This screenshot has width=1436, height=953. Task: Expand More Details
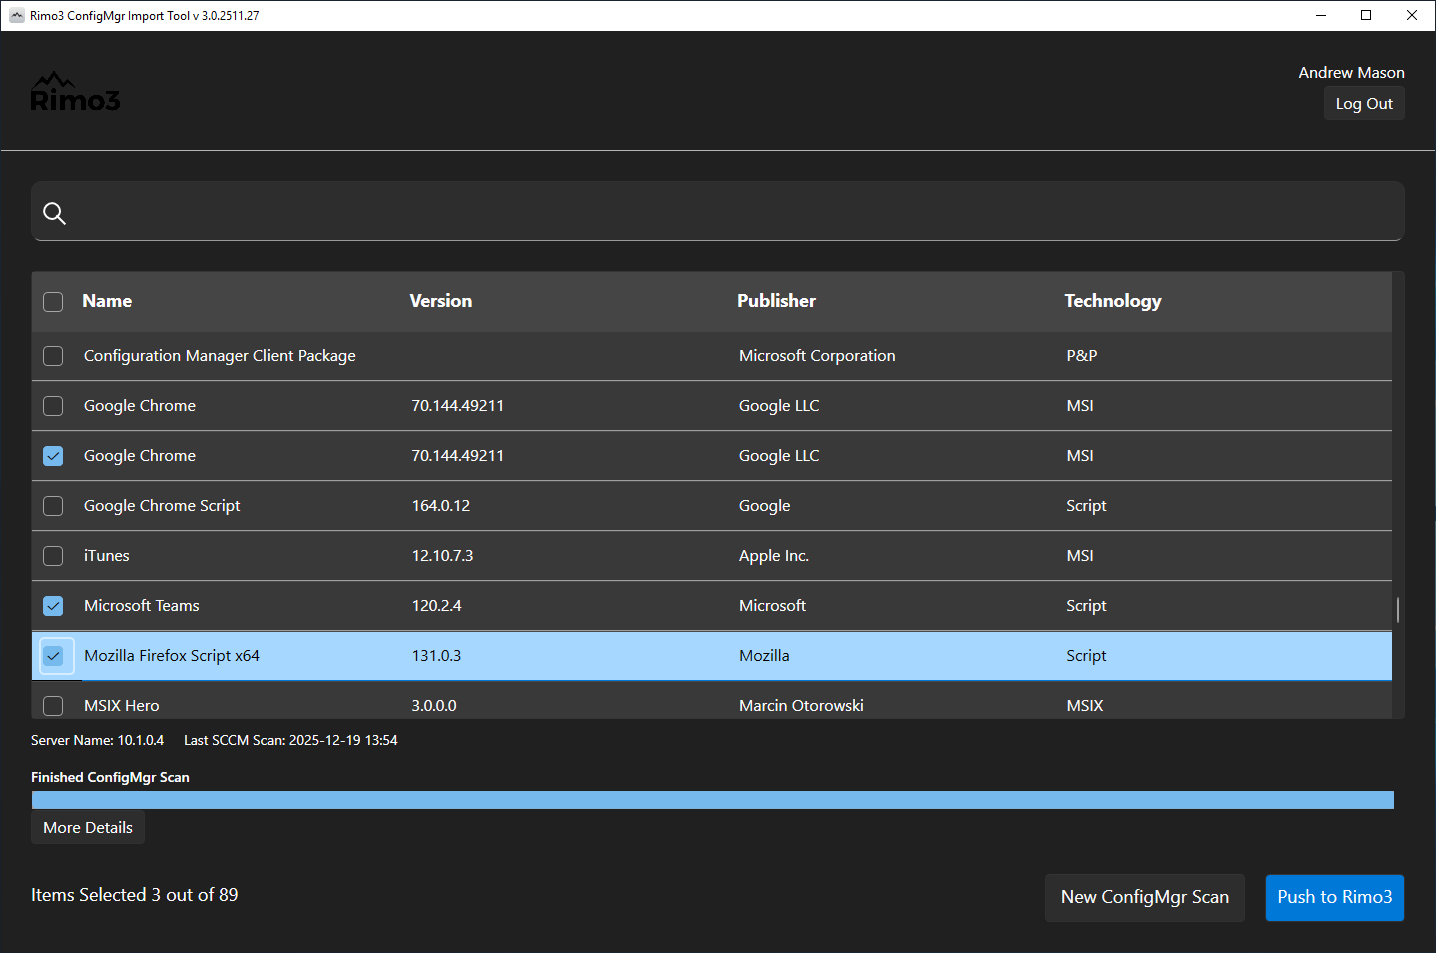(x=88, y=828)
